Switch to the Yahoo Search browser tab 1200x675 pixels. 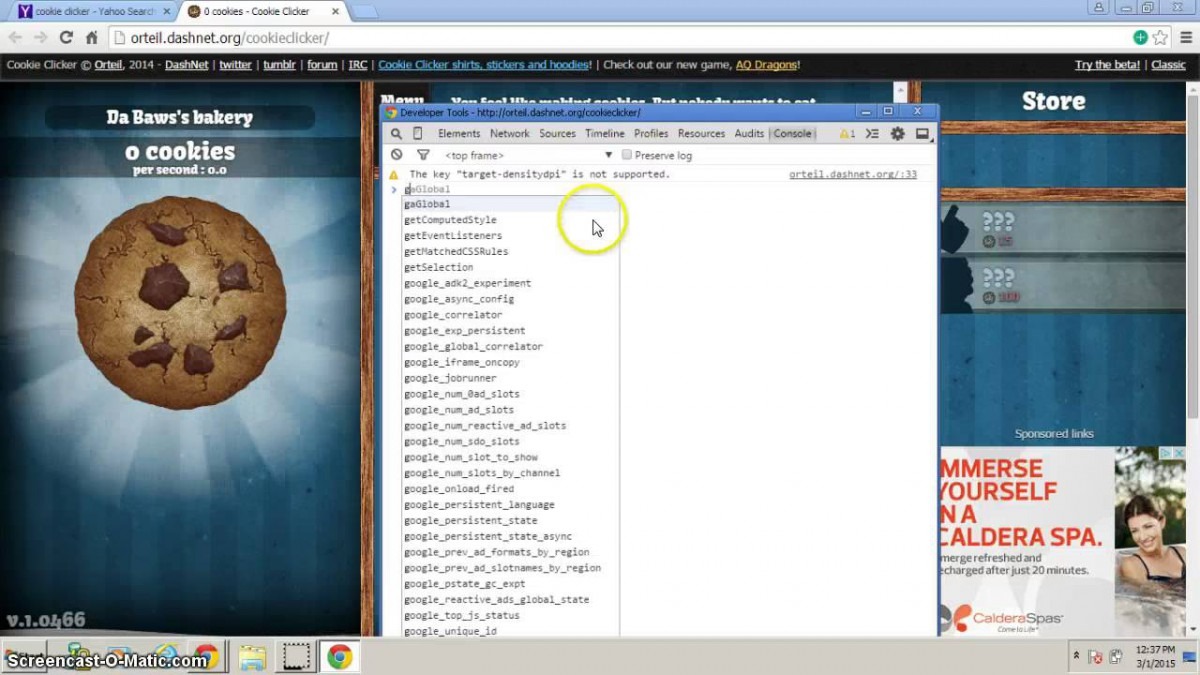click(91, 11)
